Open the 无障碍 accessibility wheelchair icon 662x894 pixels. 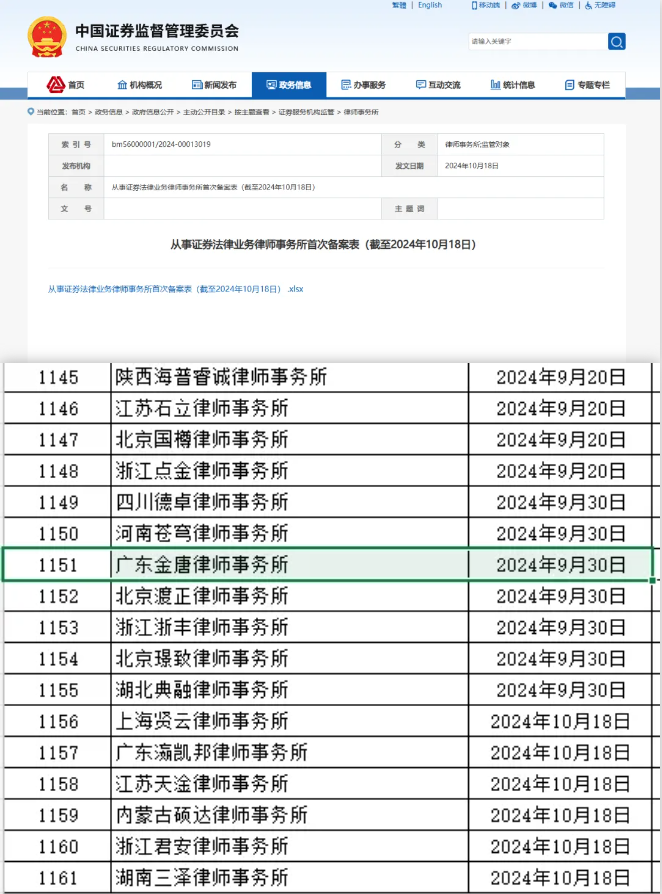[x=588, y=5]
